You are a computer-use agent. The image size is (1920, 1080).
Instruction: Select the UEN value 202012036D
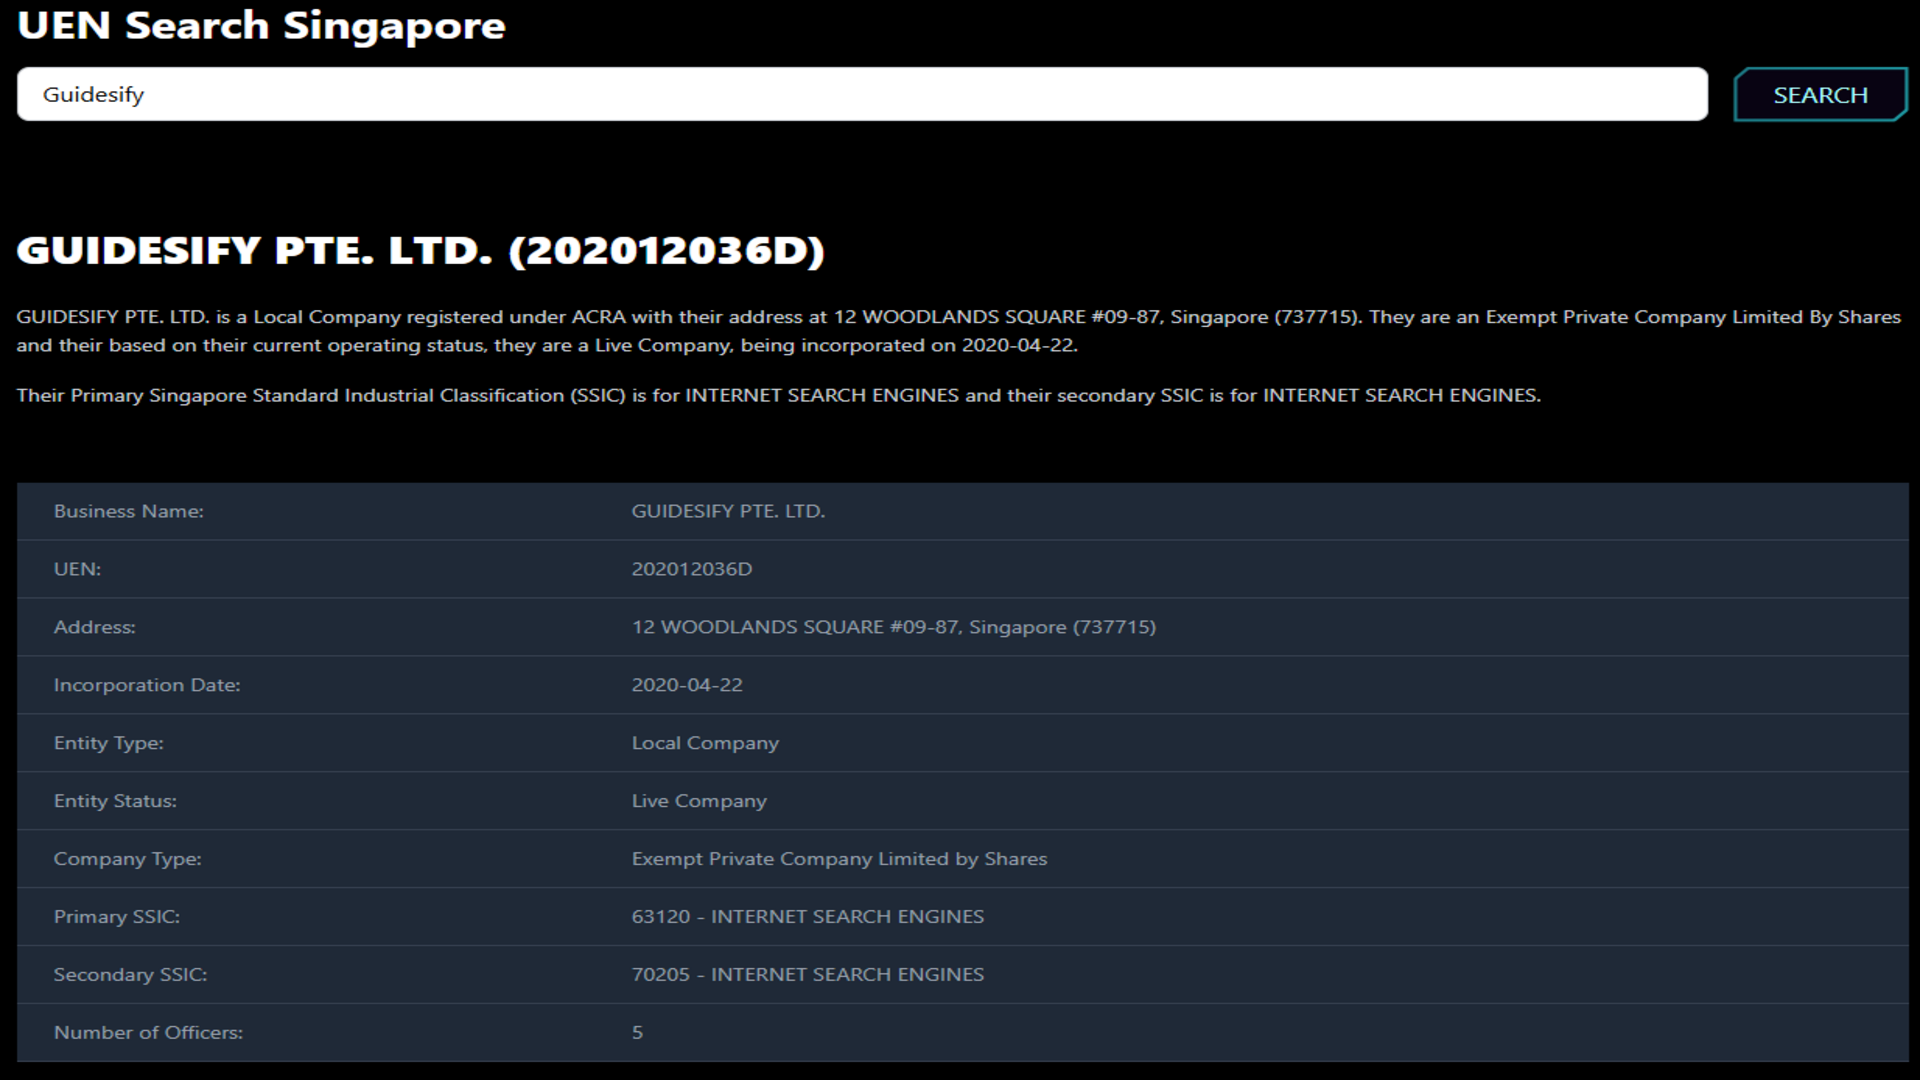pos(692,569)
